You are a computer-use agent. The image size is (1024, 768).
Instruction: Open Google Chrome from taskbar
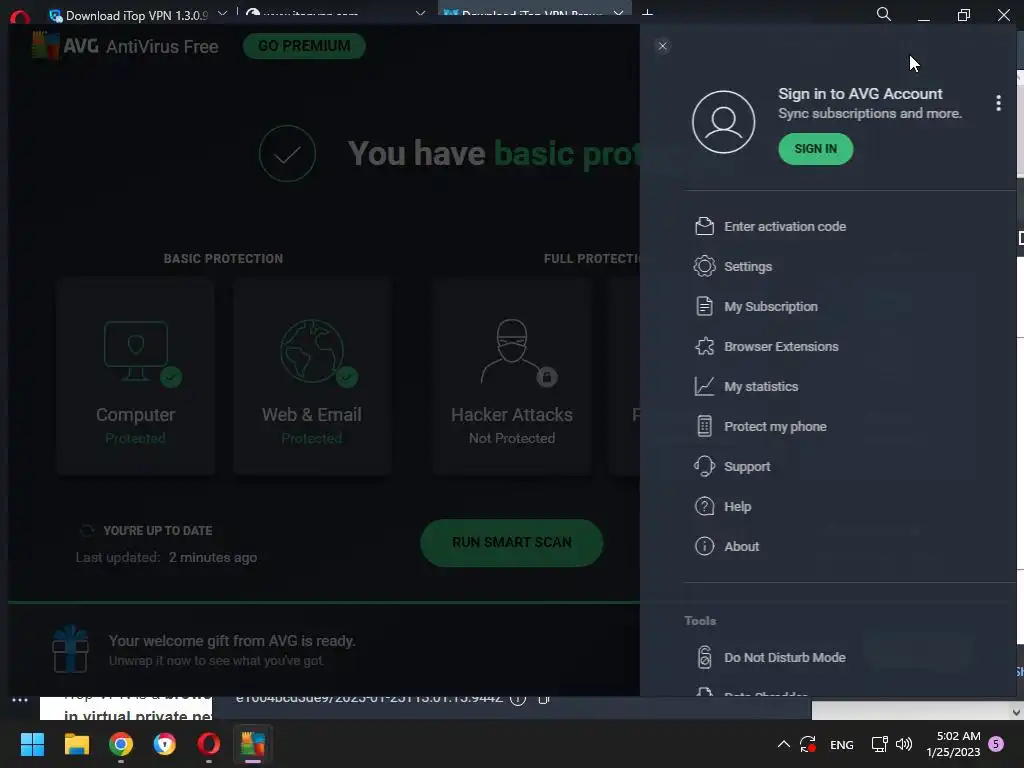(x=121, y=744)
